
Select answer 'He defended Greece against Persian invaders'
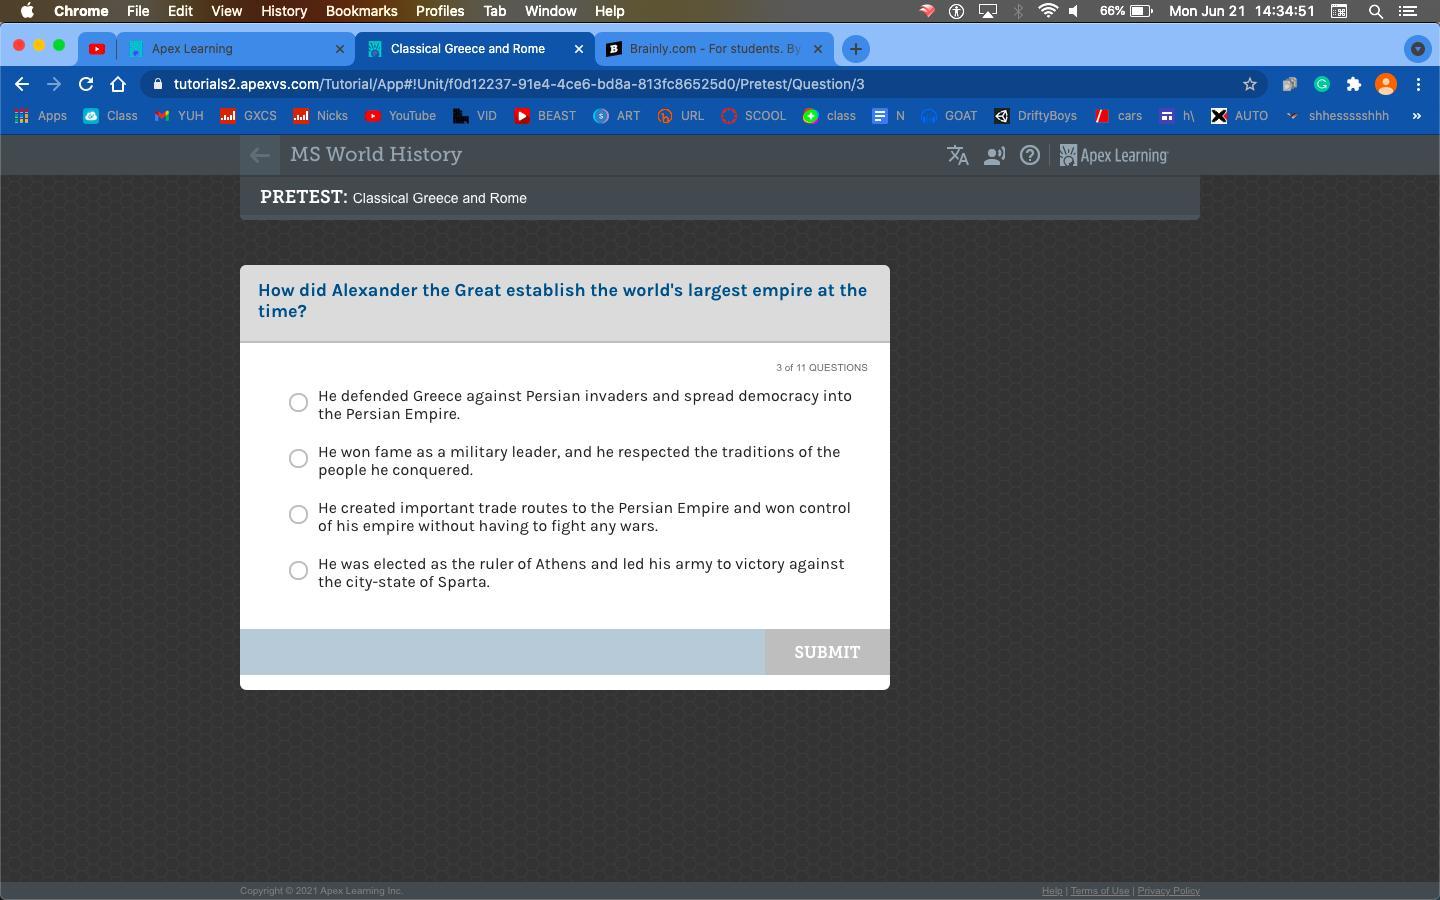(x=298, y=402)
